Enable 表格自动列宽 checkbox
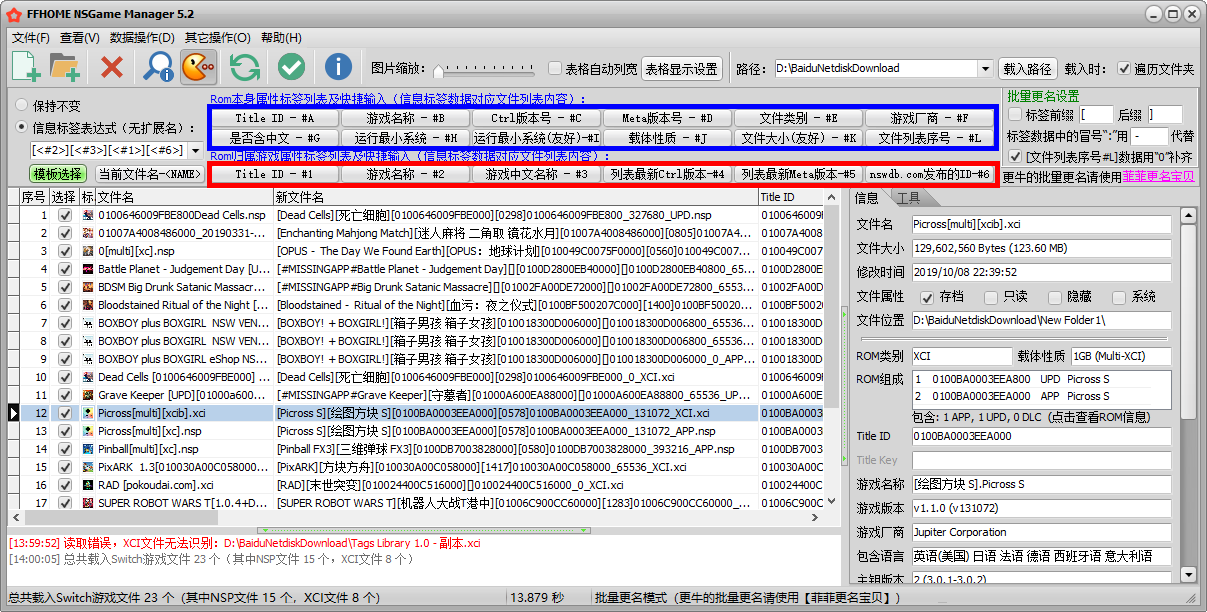Screen dimensions: 1207x612 (x=555, y=68)
